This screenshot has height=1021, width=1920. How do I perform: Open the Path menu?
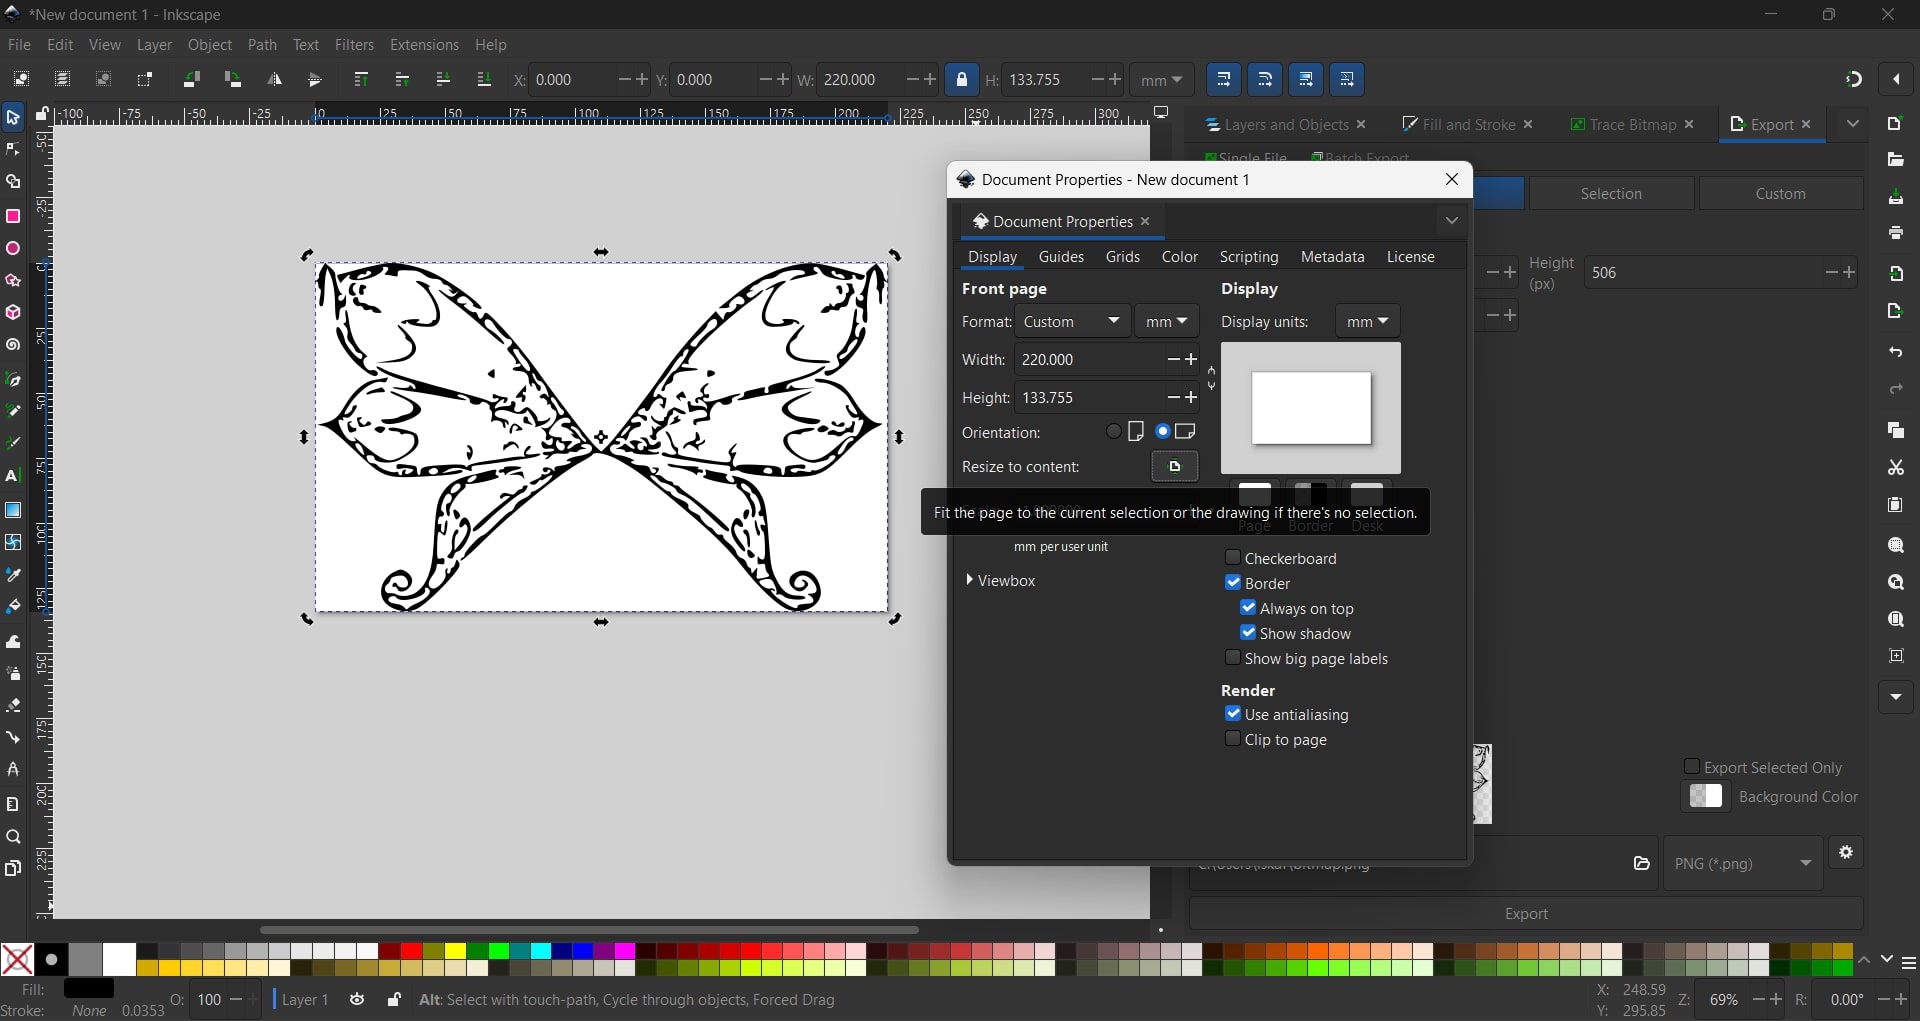pos(262,45)
